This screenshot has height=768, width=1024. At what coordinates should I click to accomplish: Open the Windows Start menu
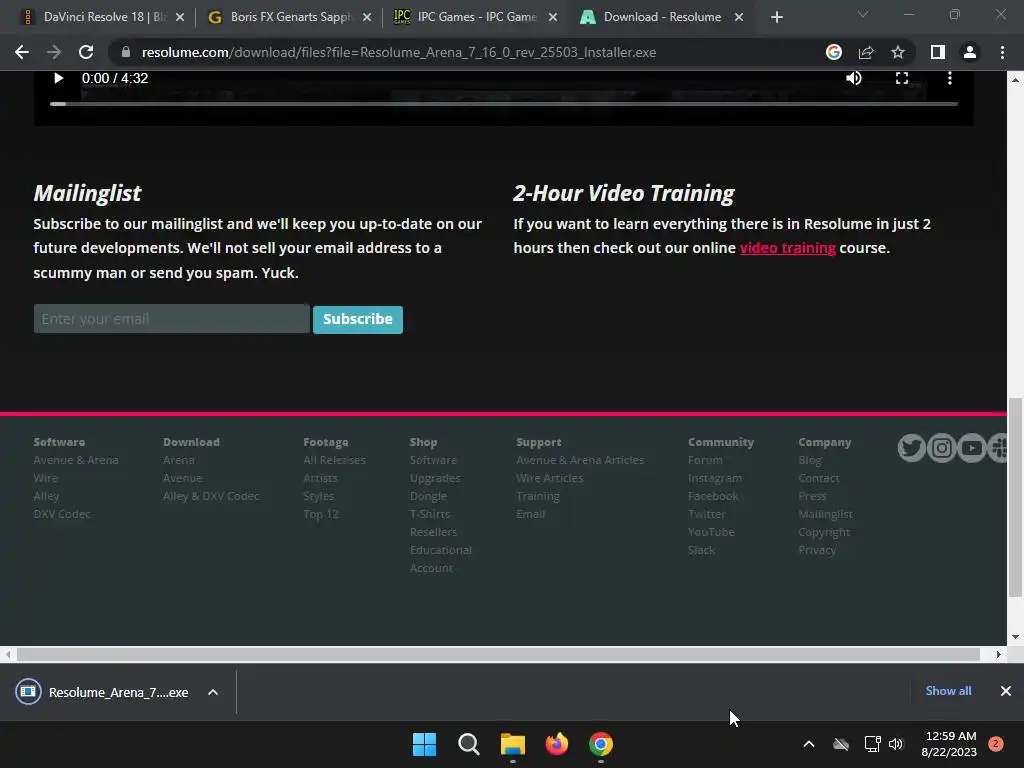click(x=424, y=744)
